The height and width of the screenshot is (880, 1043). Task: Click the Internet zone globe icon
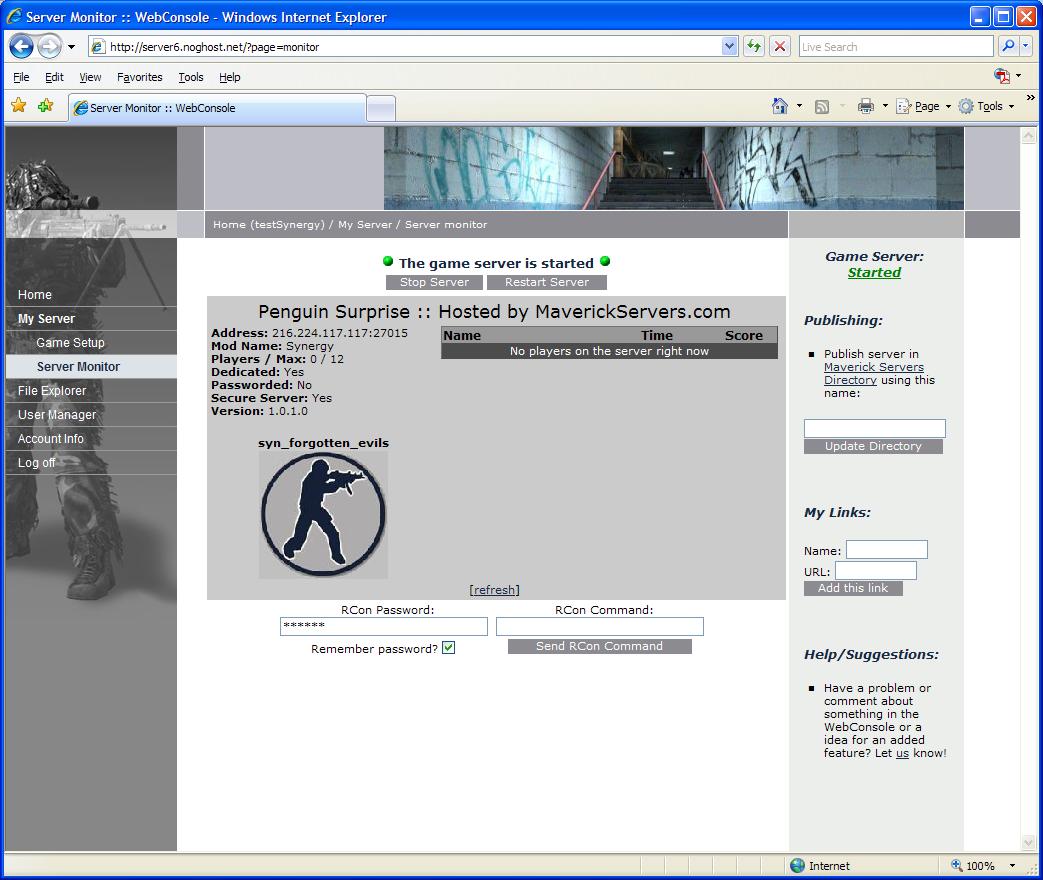(x=797, y=865)
